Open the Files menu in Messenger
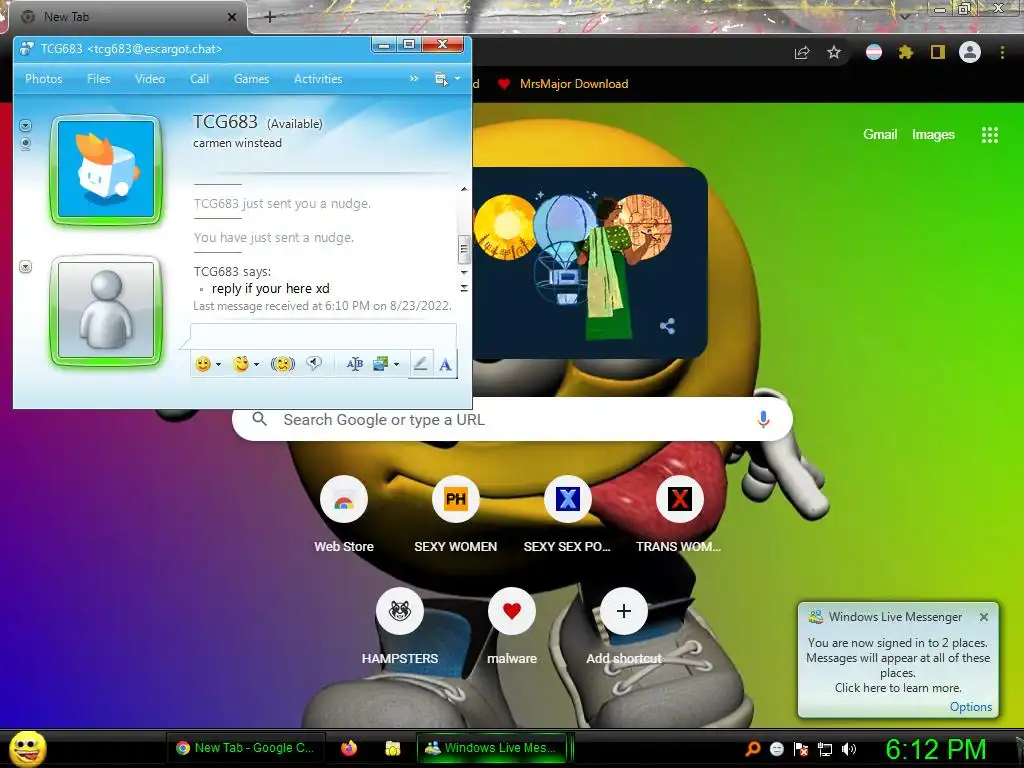1024x768 pixels. (99, 79)
